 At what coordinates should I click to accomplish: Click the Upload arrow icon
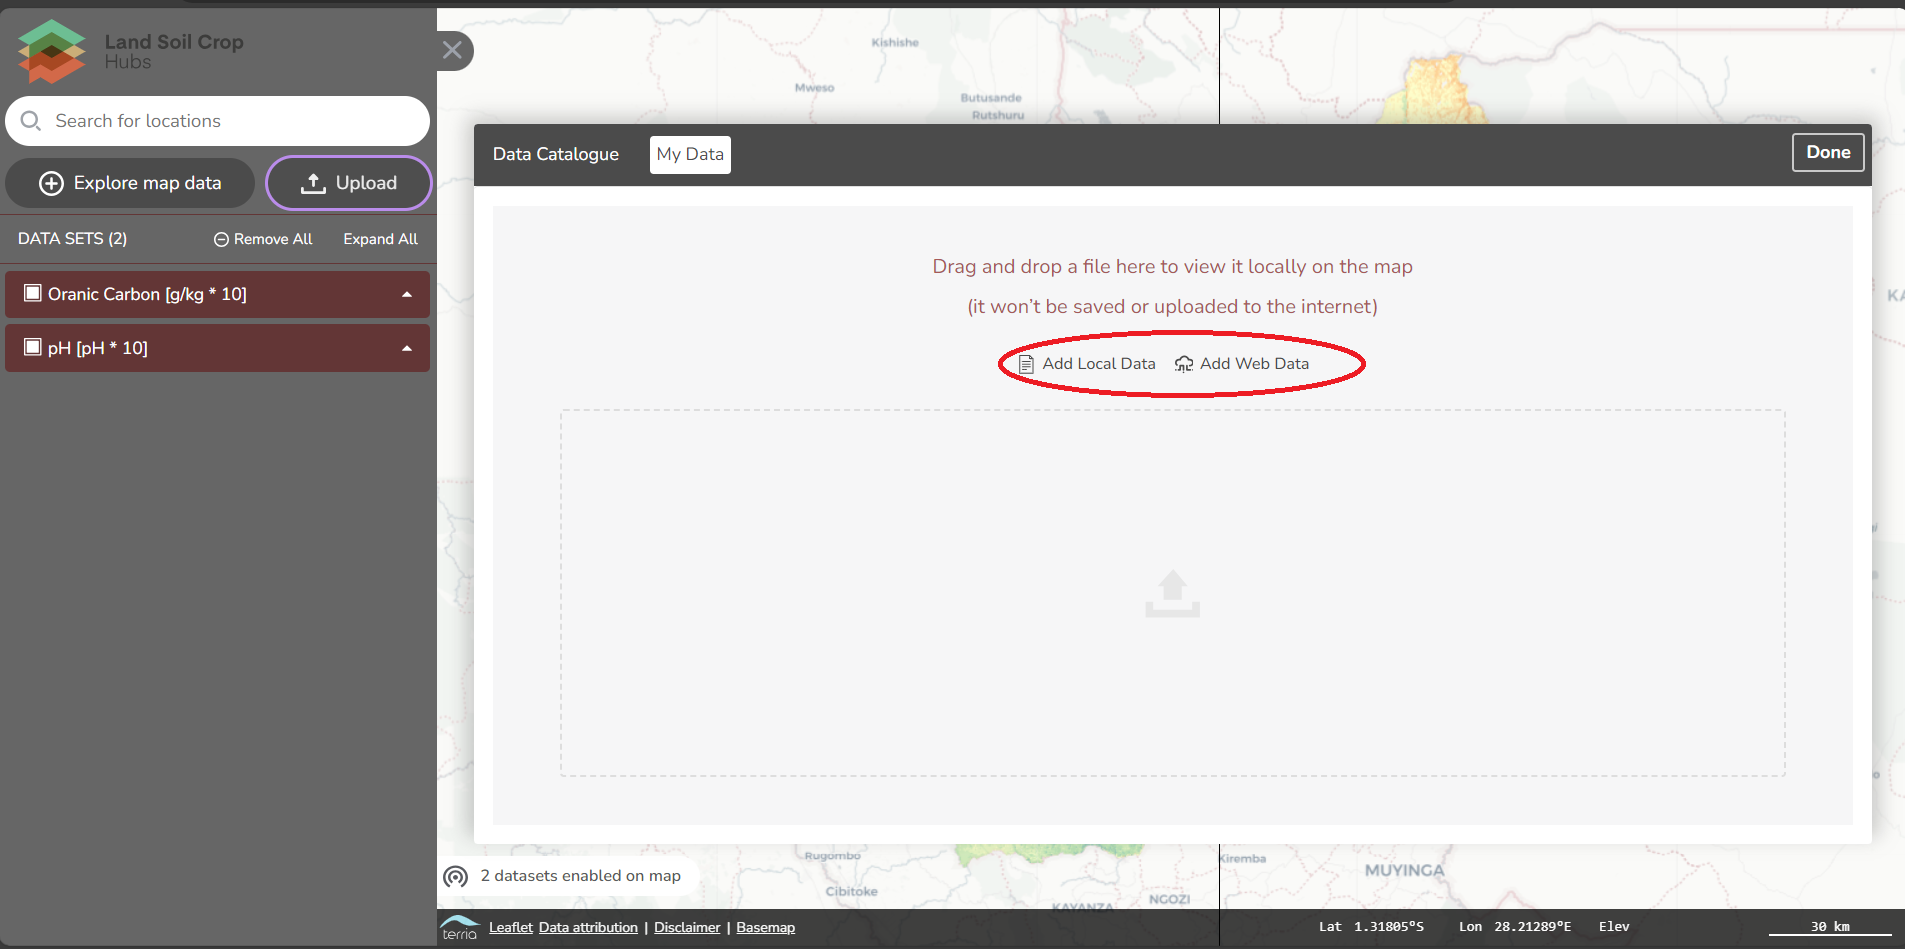tap(313, 183)
